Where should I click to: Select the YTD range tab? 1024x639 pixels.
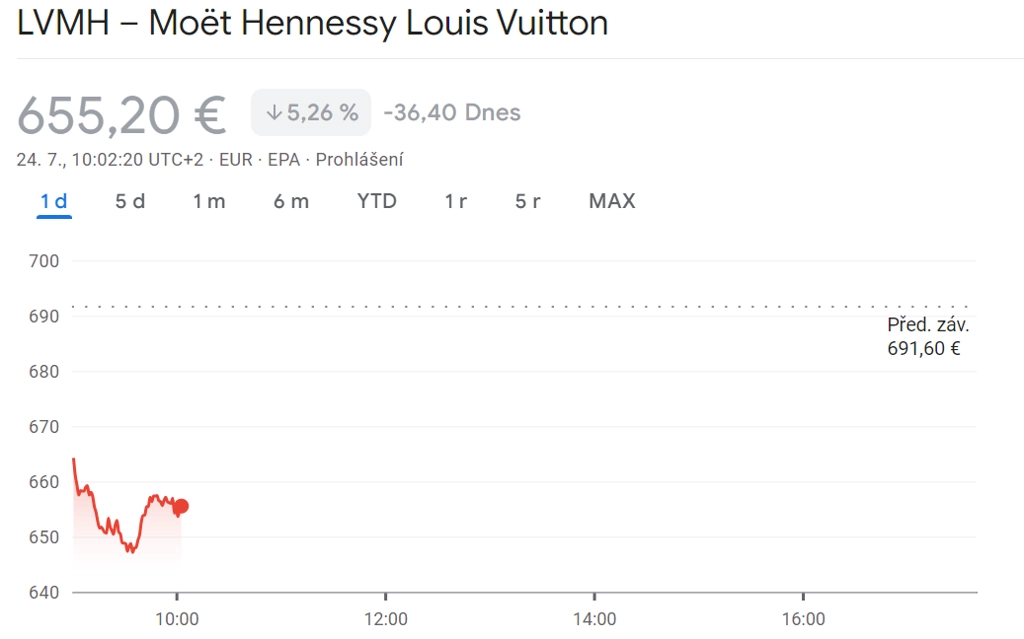[x=377, y=201]
